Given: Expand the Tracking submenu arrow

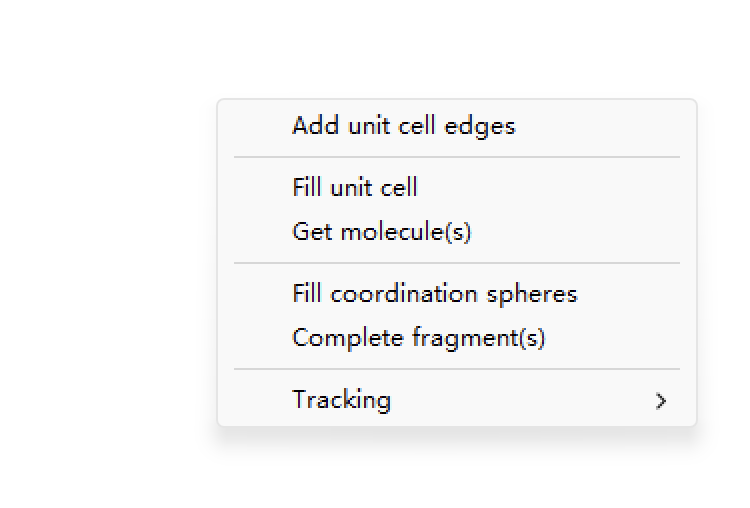Looking at the screenshot, I should pos(660,401).
